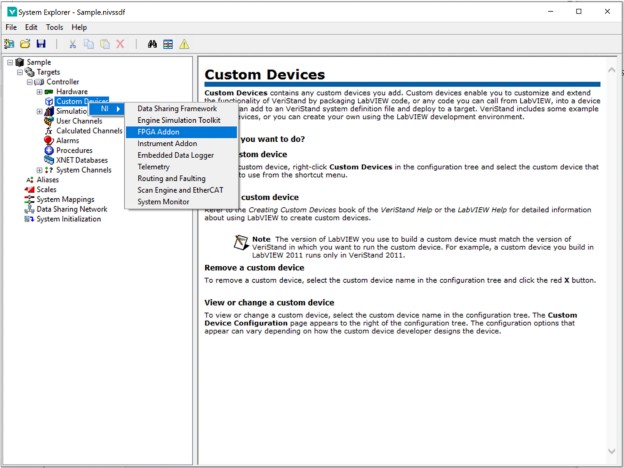This screenshot has width=624, height=468.
Task: Select Routing and Faulting menu entry
Action: click(x=181, y=179)
